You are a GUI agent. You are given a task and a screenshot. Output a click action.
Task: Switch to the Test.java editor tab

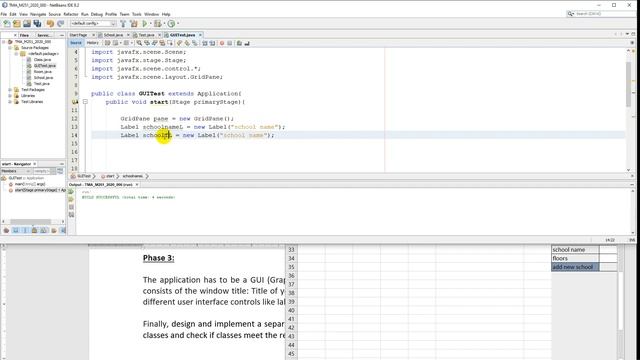(x=146, y=35)
